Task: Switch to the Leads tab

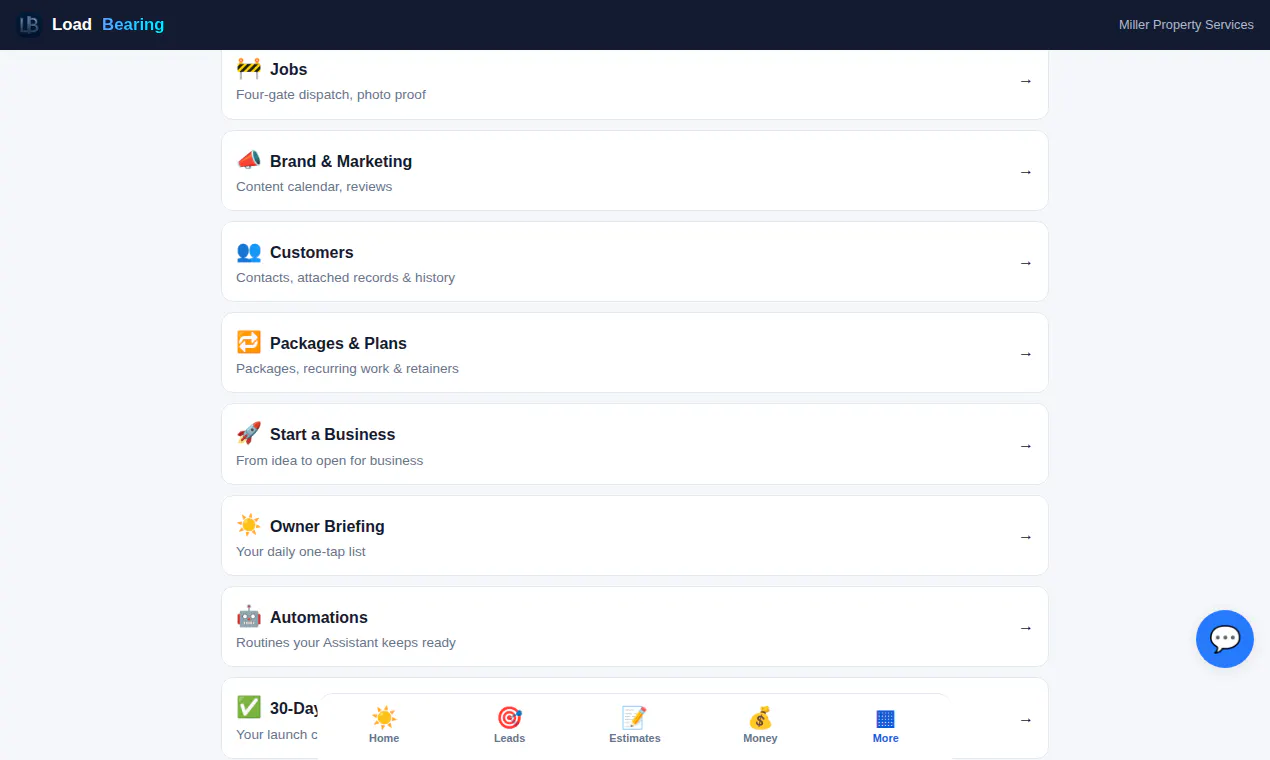Action: point(509,725)
